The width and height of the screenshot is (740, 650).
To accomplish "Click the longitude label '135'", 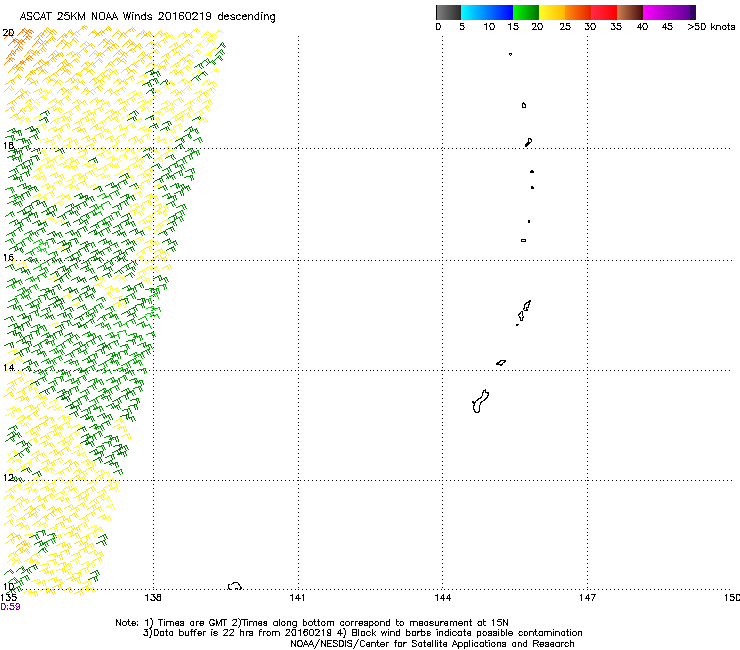I will point(8,598).
